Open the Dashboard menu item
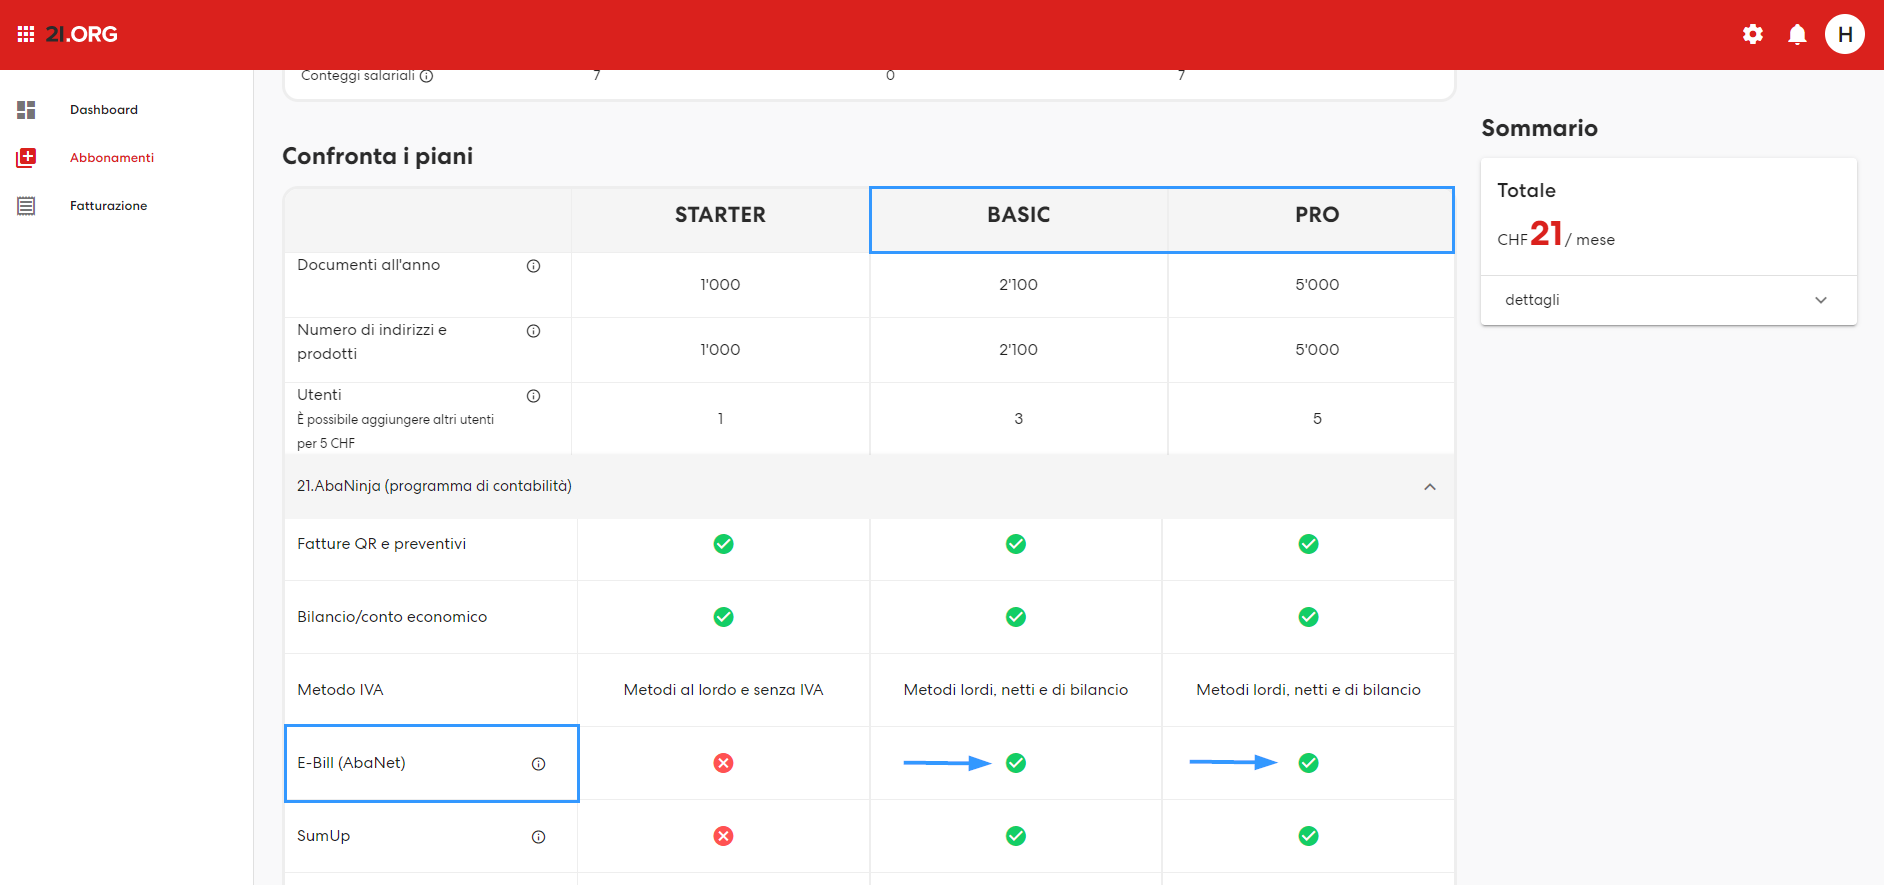Screen dimensions: 1884x885 104,110
